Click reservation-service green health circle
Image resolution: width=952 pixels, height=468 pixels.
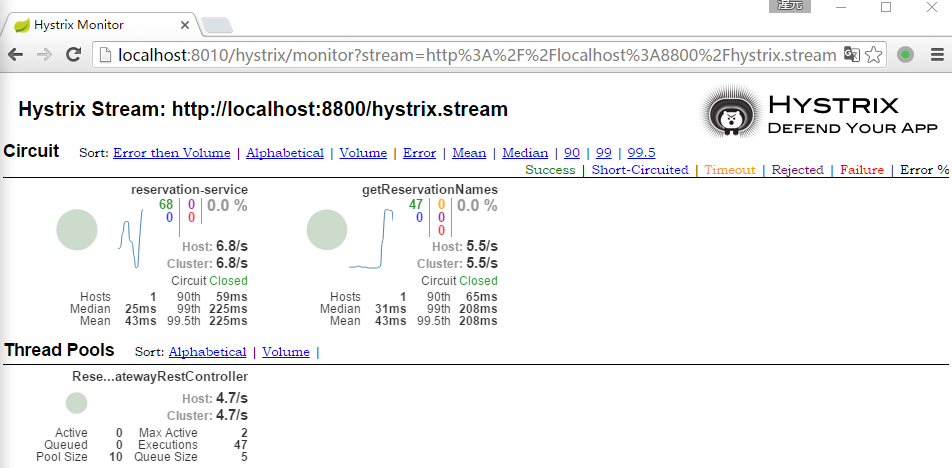77,229
